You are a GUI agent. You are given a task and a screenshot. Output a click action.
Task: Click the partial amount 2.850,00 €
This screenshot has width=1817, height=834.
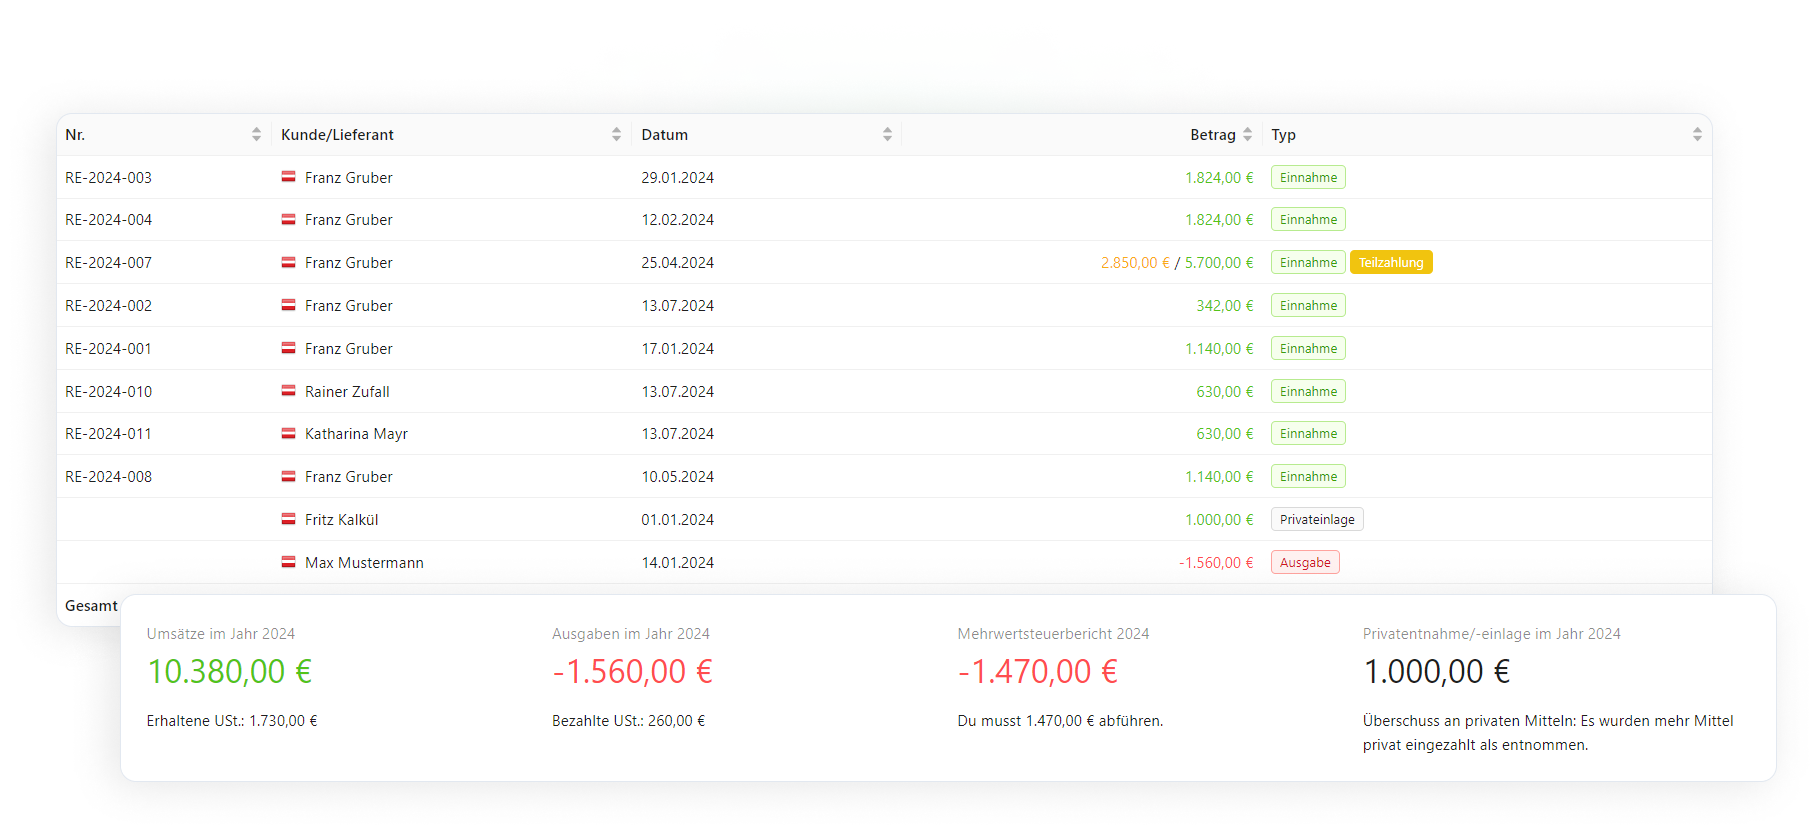pos(1135,263)
